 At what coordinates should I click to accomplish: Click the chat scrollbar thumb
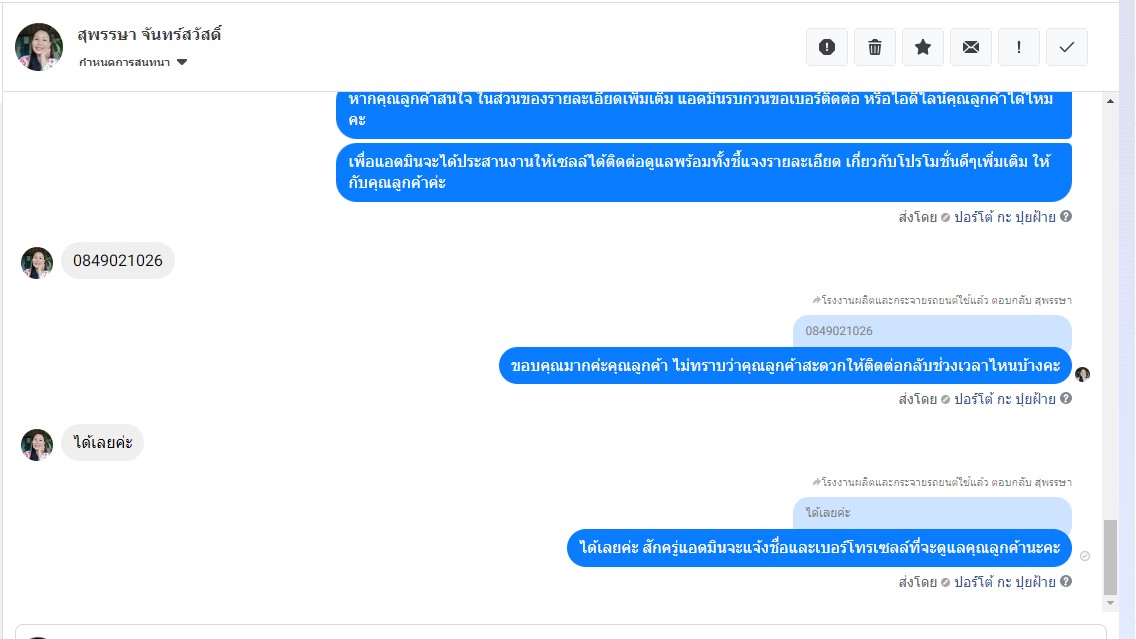(1110, 556)
